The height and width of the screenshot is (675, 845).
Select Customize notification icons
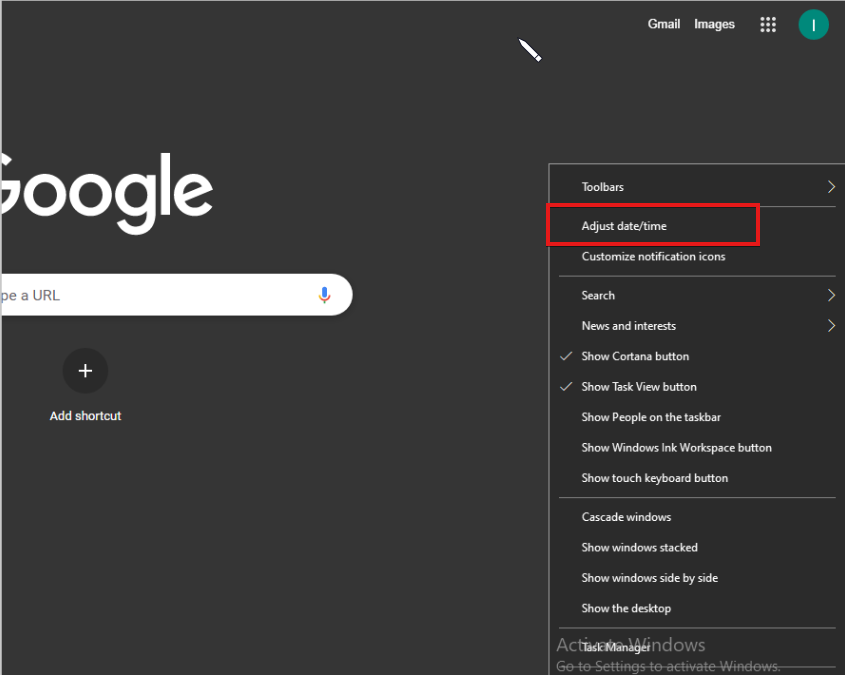pos(697,256)
